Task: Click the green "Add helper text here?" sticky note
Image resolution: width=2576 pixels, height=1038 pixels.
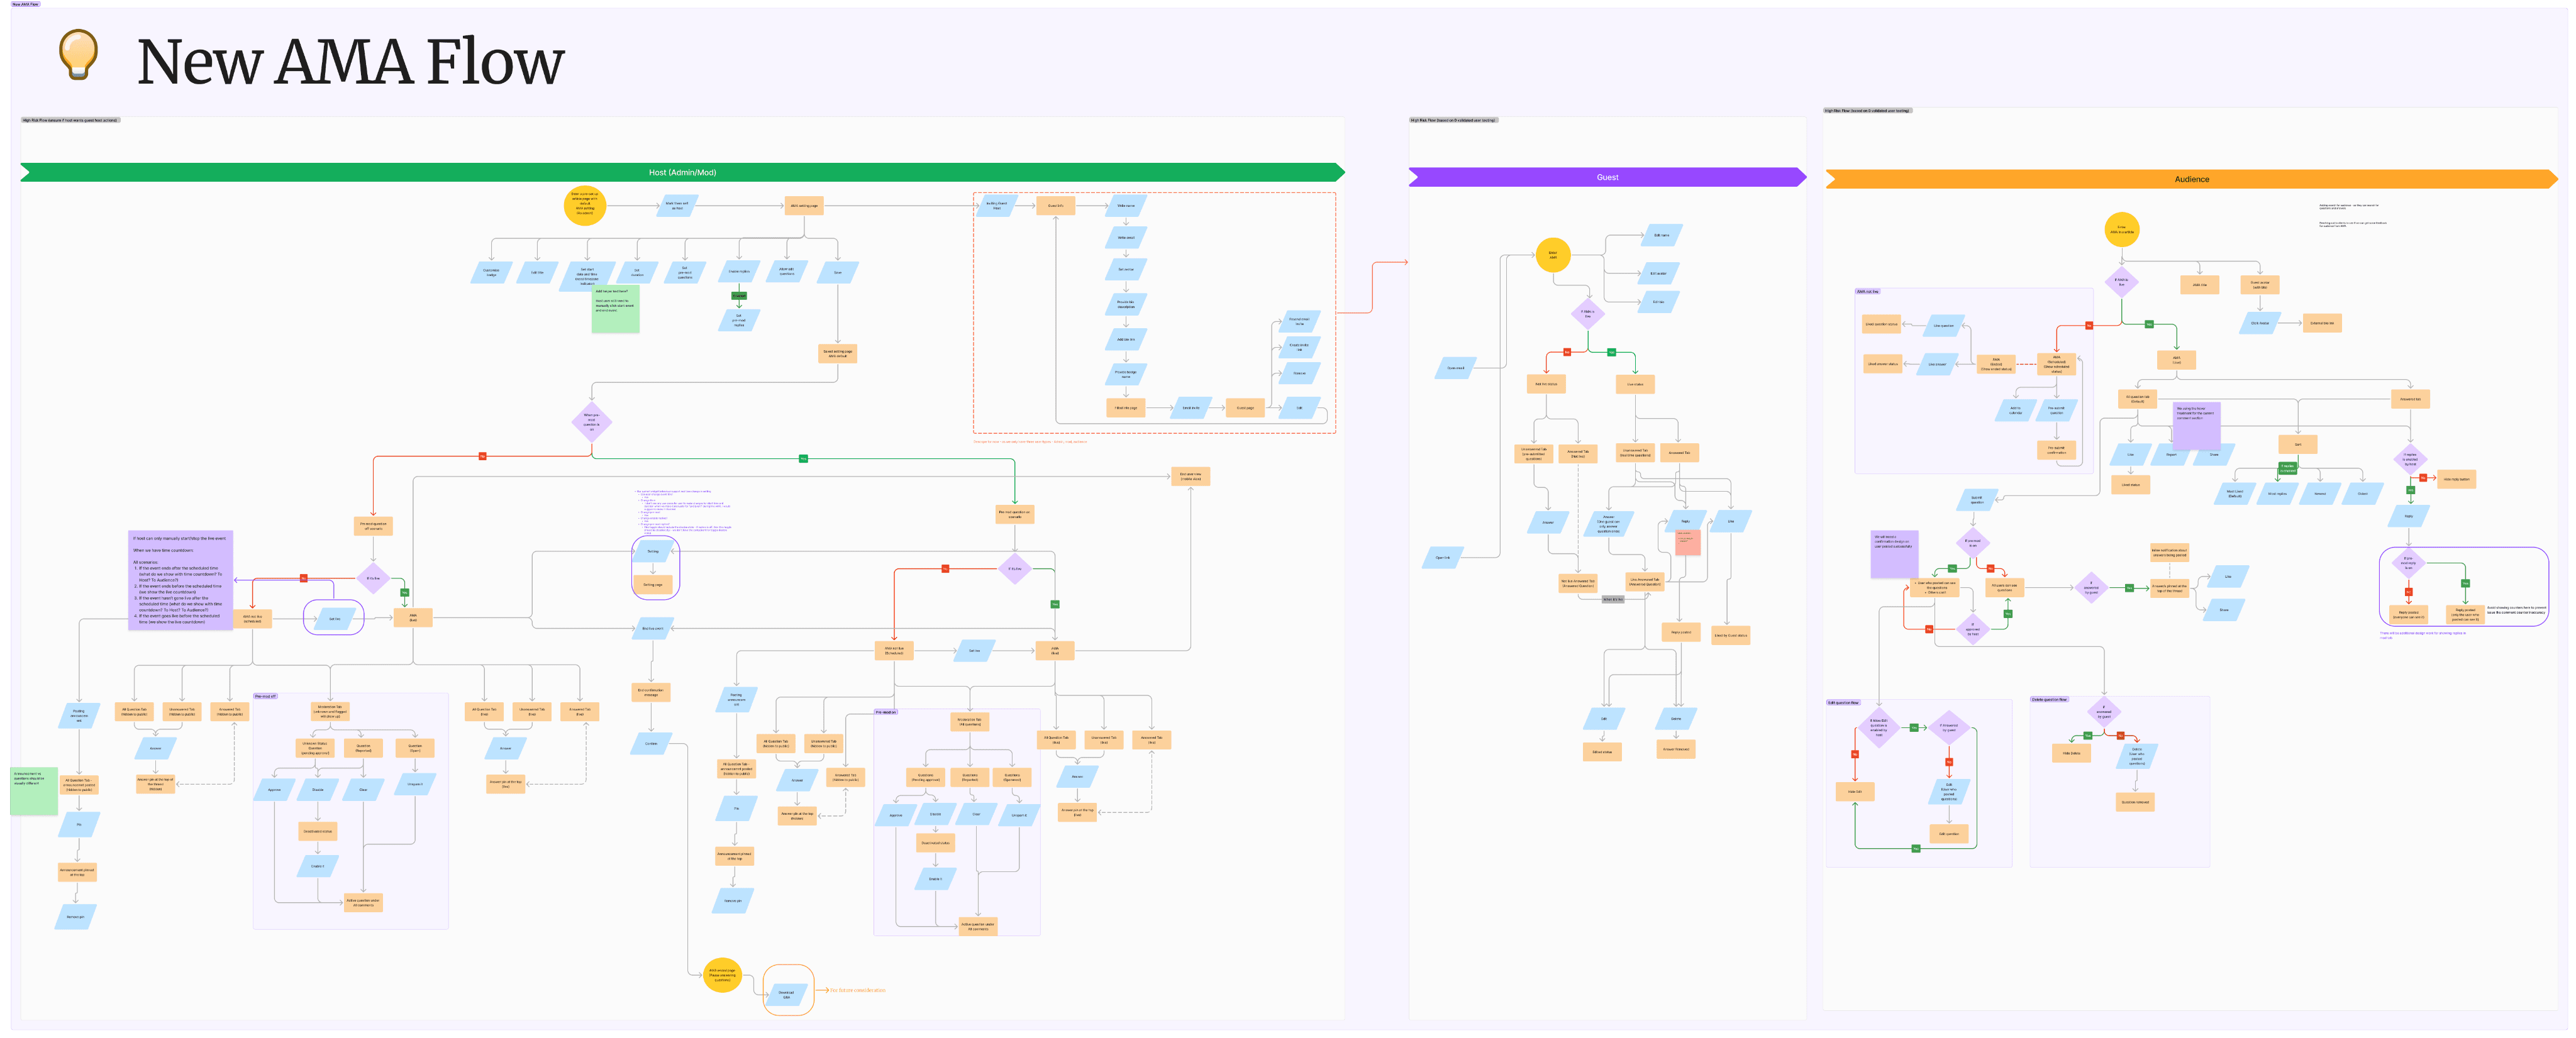Action: [616, 310]
